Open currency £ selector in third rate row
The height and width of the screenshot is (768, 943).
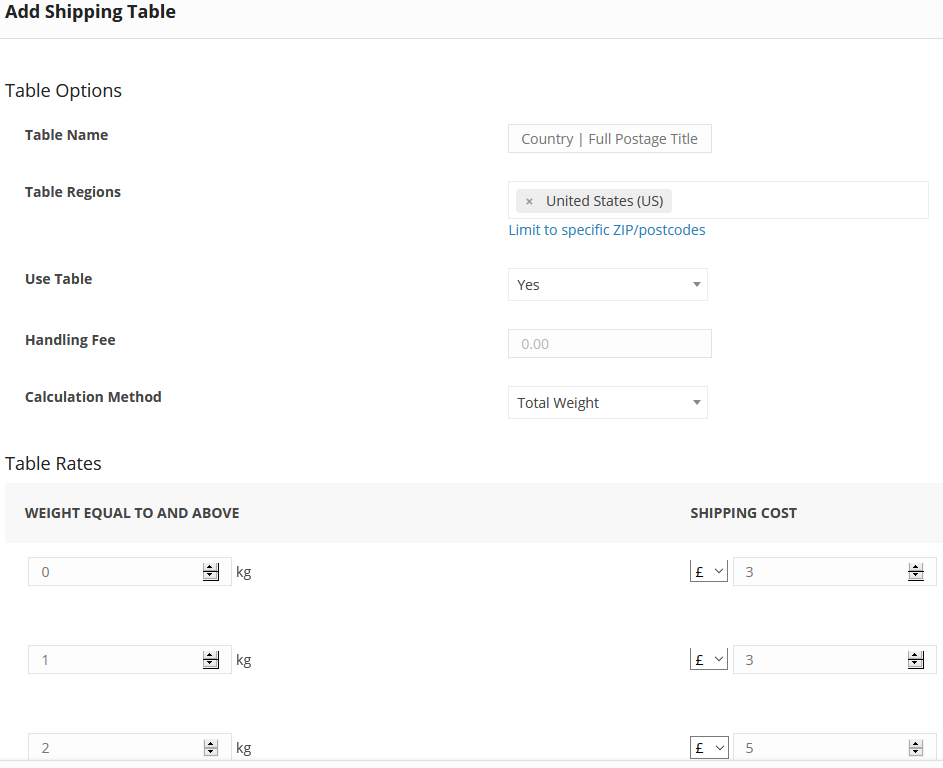point(709,748)
